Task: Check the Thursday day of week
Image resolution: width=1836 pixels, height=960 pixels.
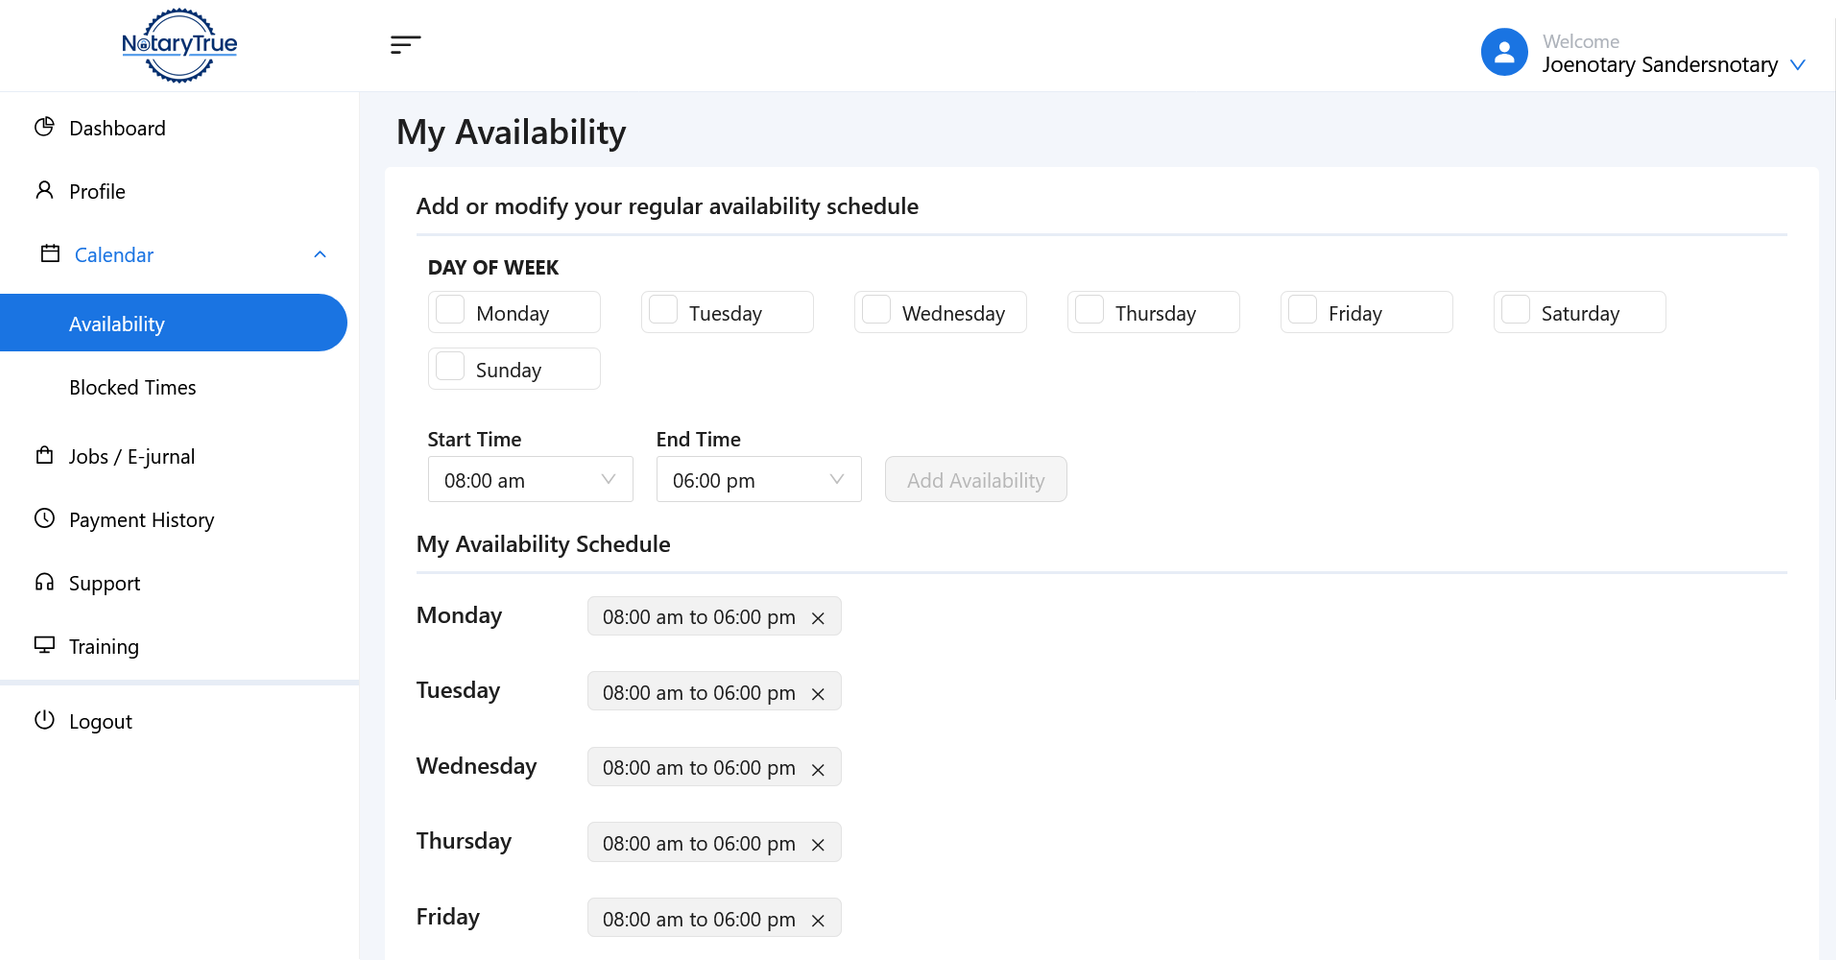Action: 1089,311
